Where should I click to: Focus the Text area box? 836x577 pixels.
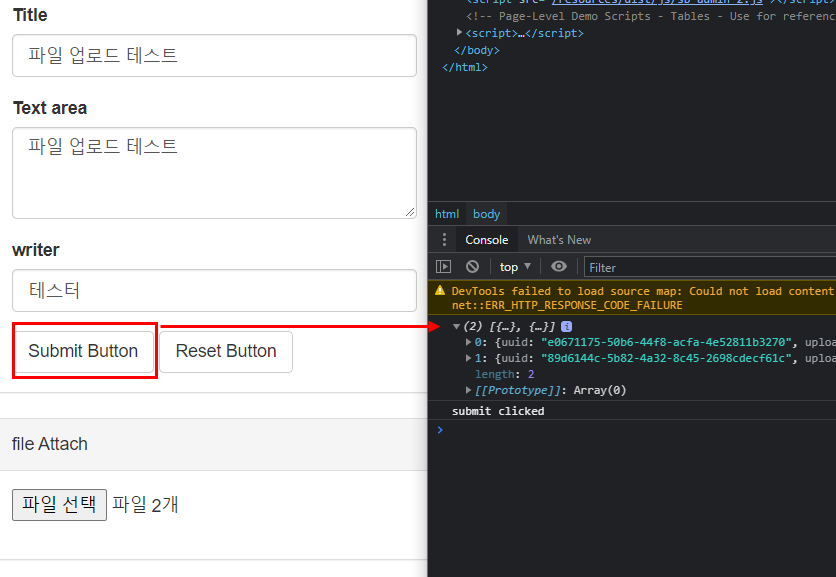[214, 173]
